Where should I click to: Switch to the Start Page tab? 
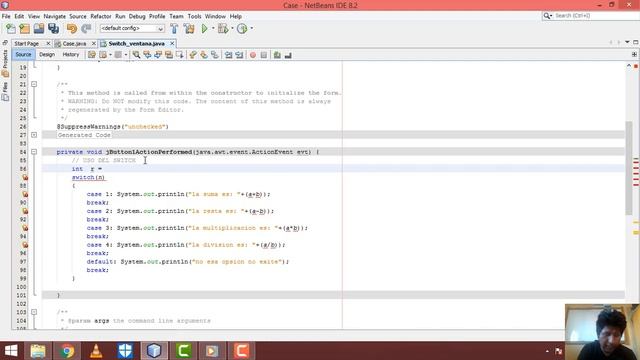26,43
